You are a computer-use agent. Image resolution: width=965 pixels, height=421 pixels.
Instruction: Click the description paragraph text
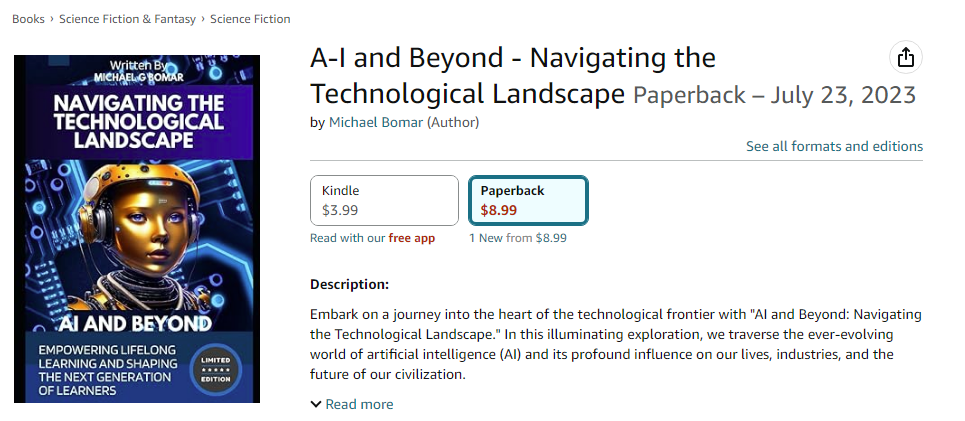click(615, 345)
